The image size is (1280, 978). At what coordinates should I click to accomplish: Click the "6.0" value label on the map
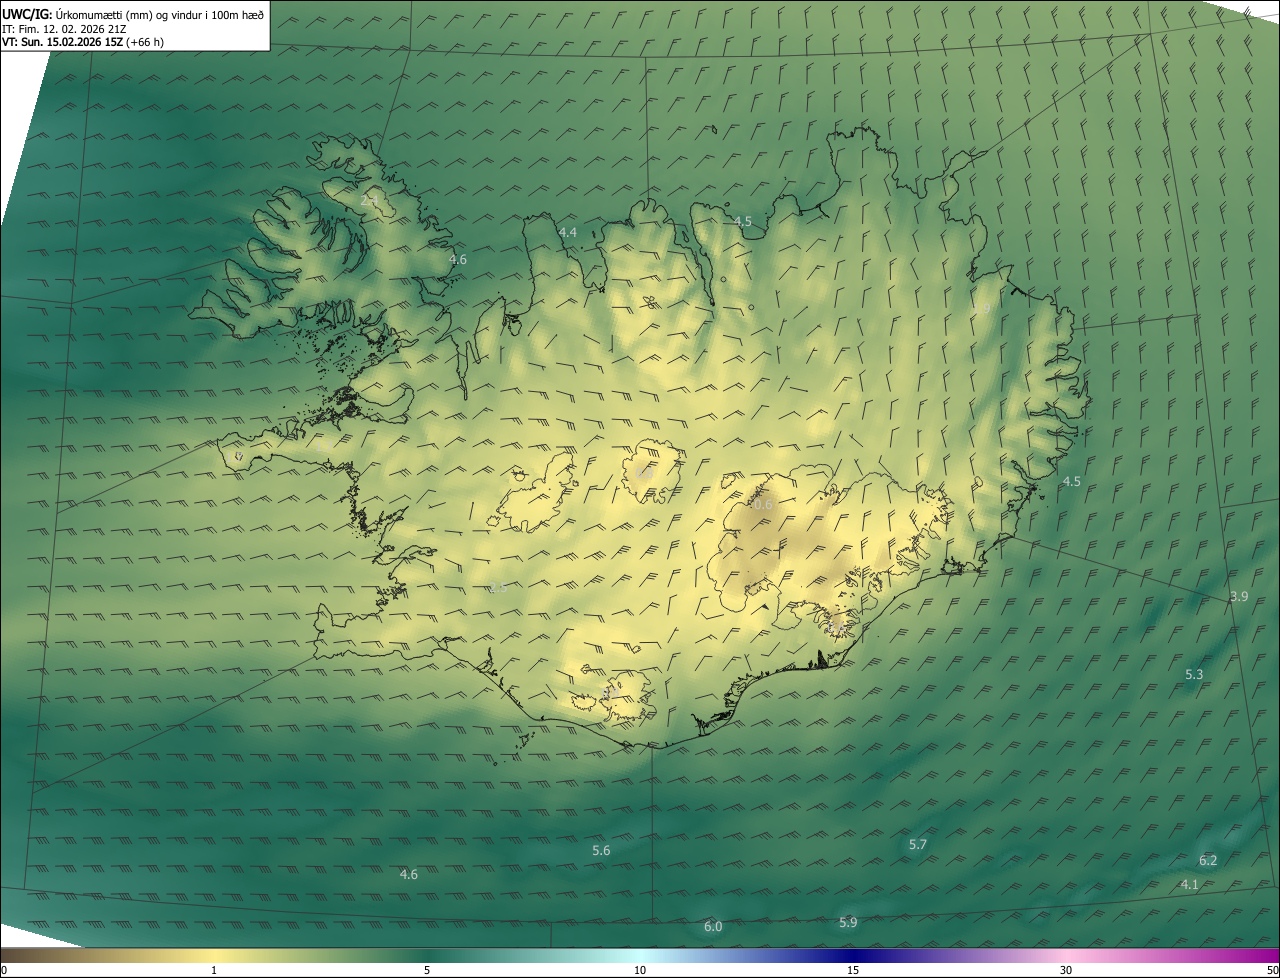click(713, 927)
